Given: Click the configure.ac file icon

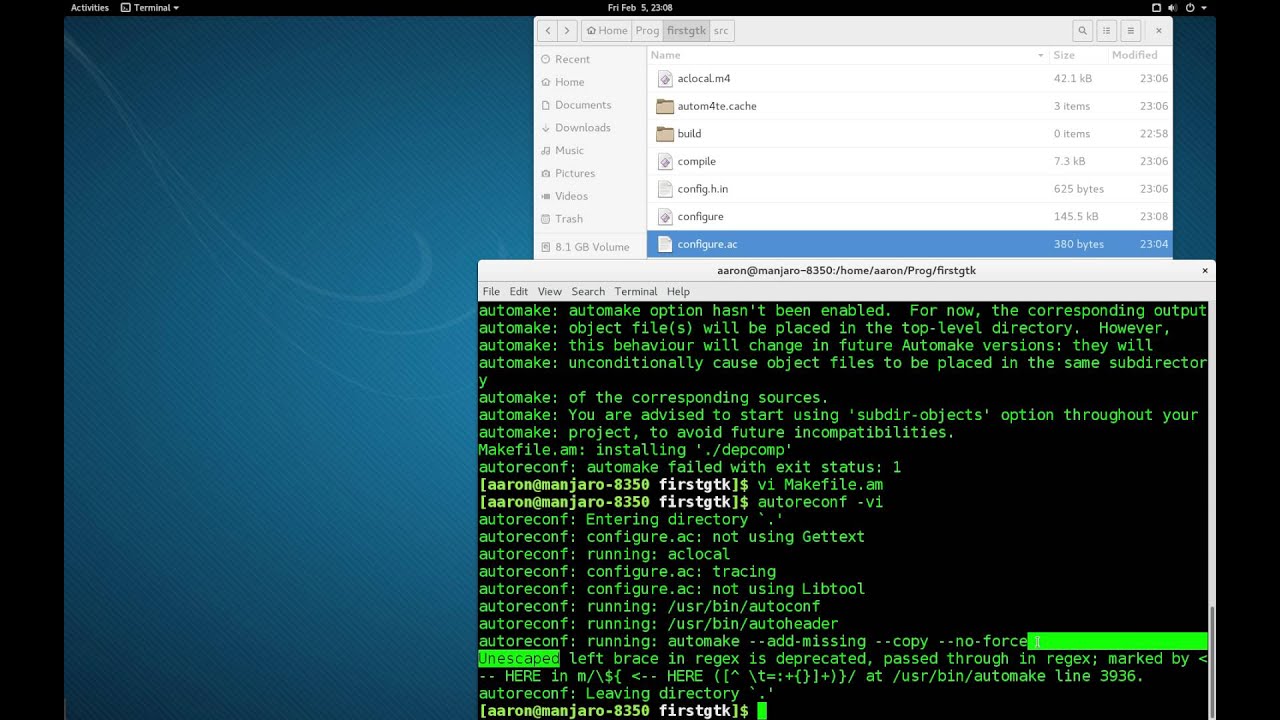Looking at the screenshot, I should (665, 244).
